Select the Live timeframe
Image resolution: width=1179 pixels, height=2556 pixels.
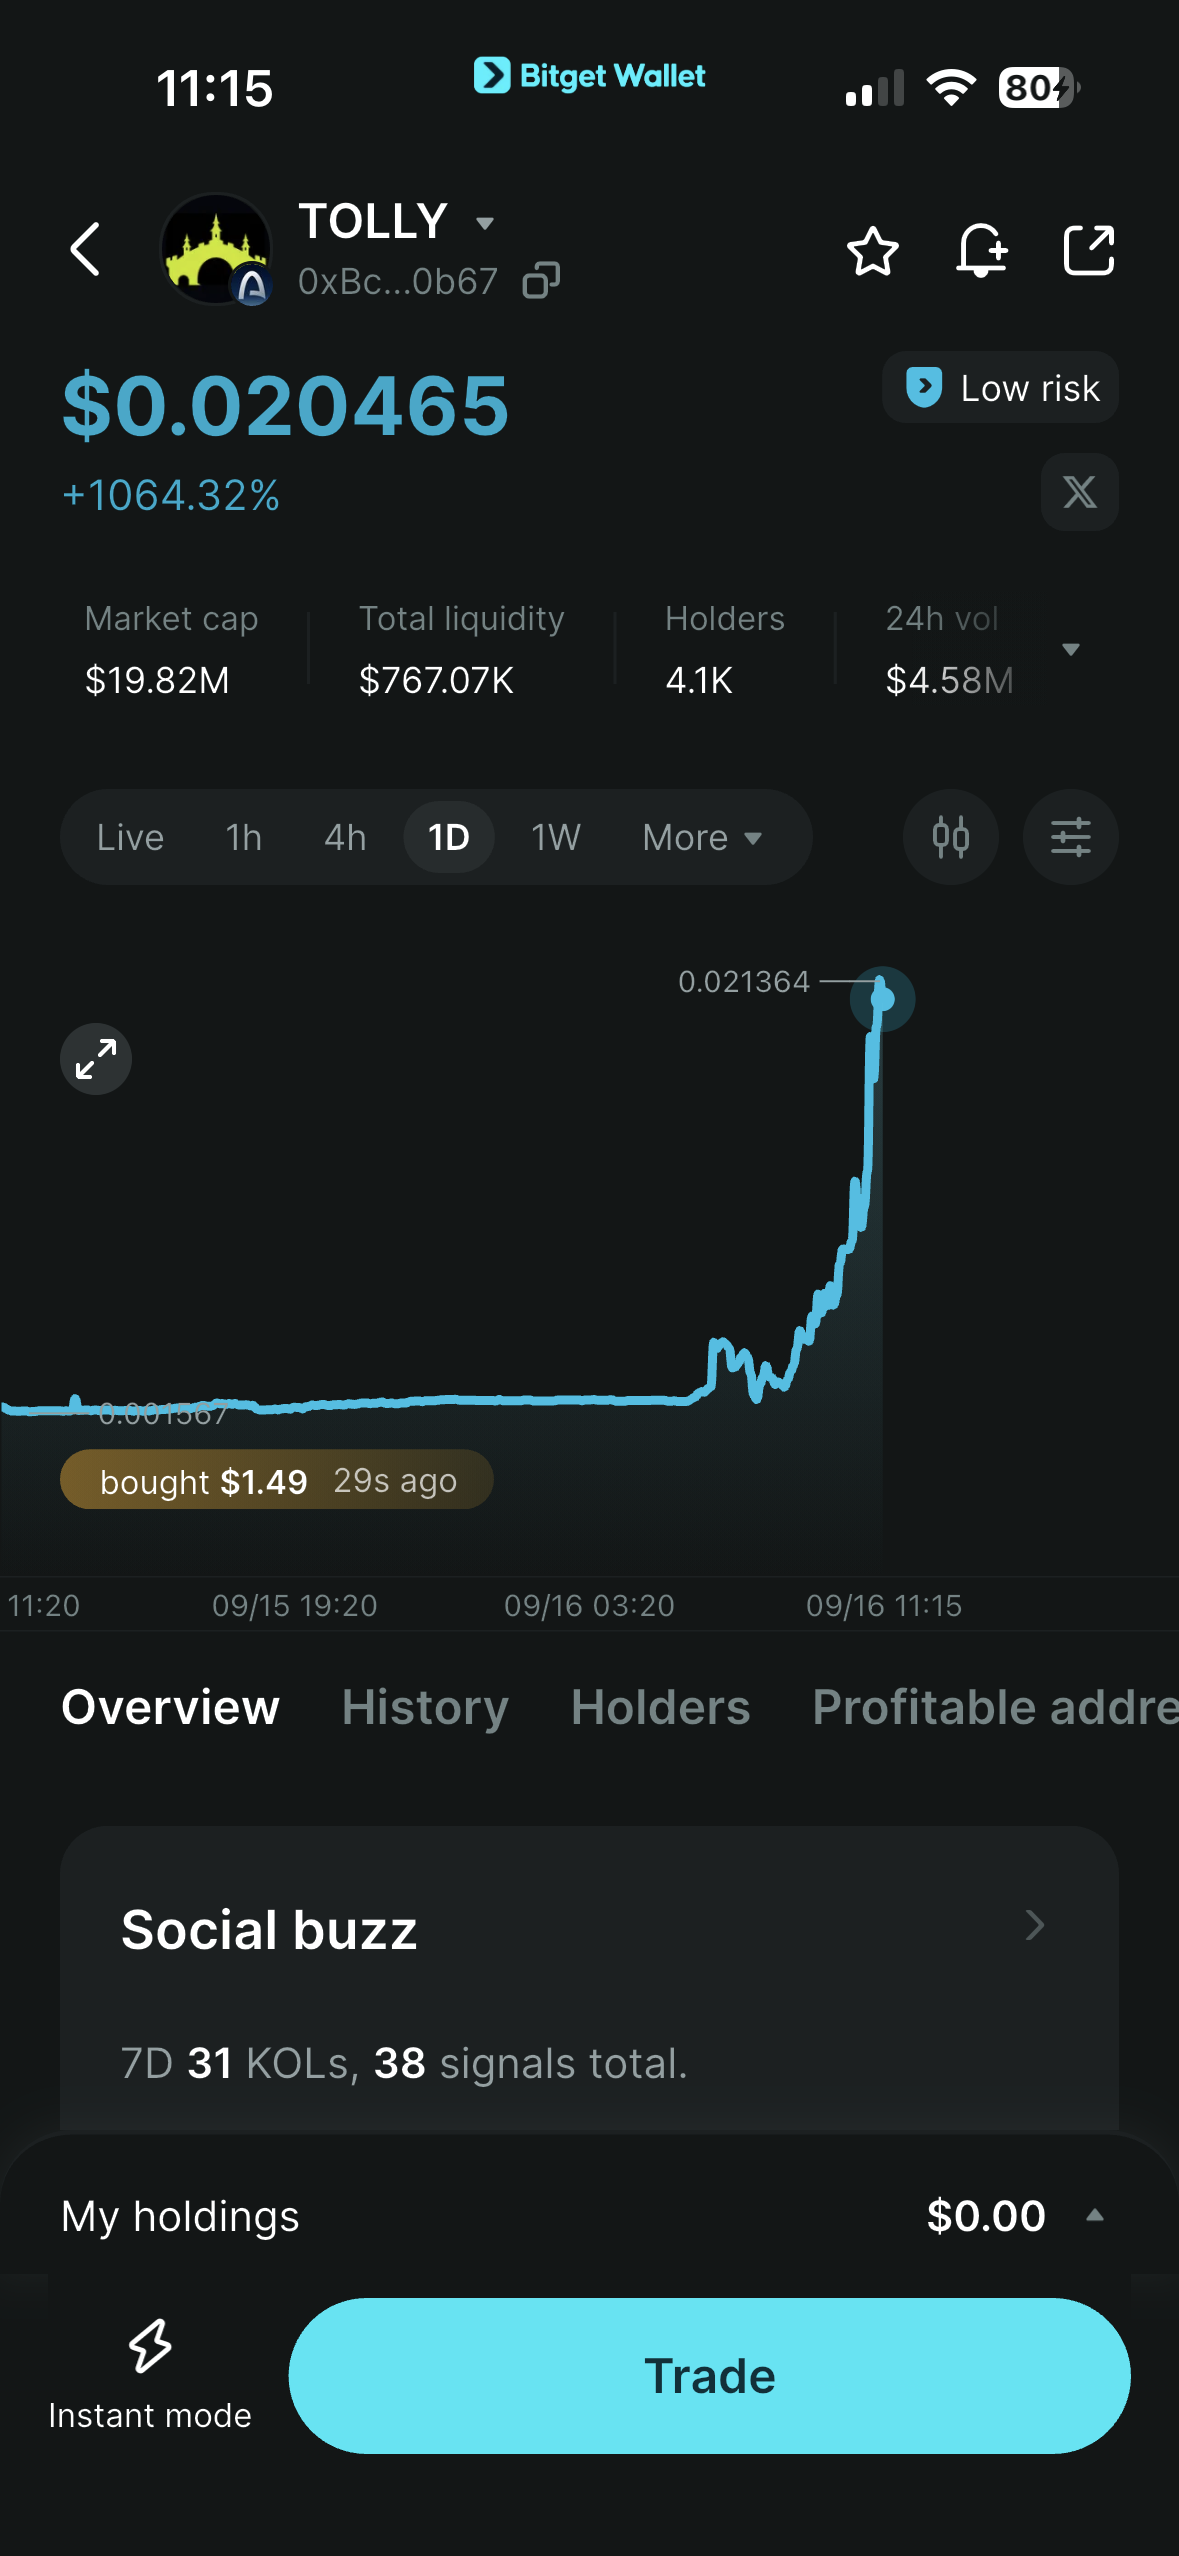(x=130, y=837)
